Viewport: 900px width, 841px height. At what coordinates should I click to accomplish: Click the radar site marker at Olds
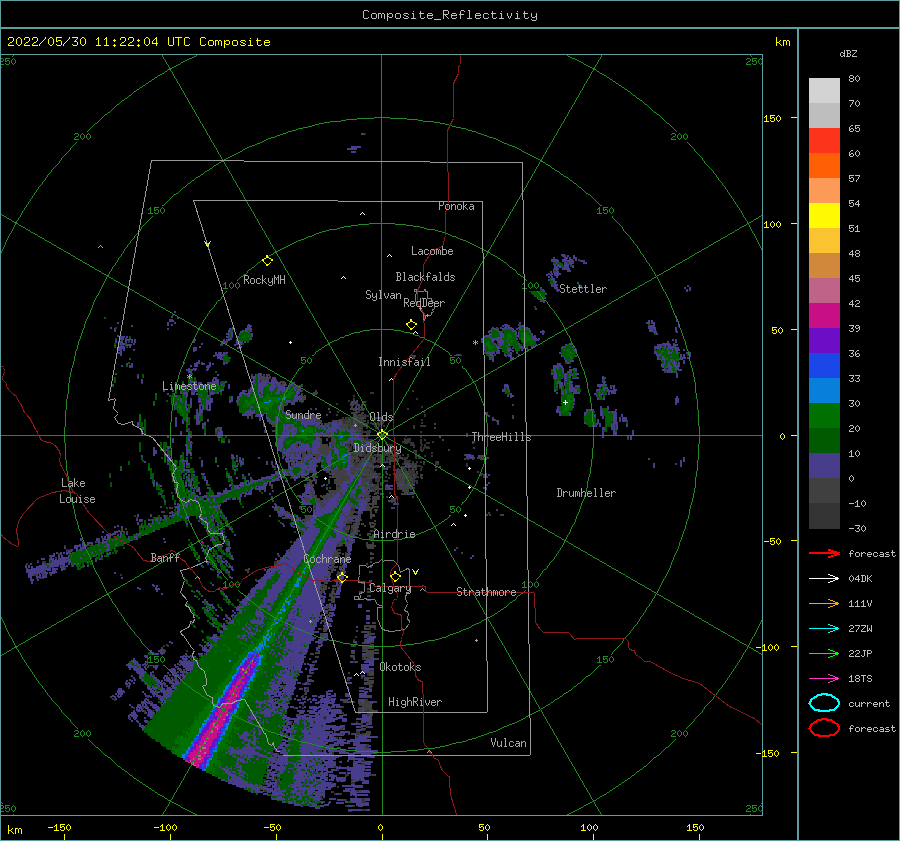pyautogui.click(x=382, y=435)
